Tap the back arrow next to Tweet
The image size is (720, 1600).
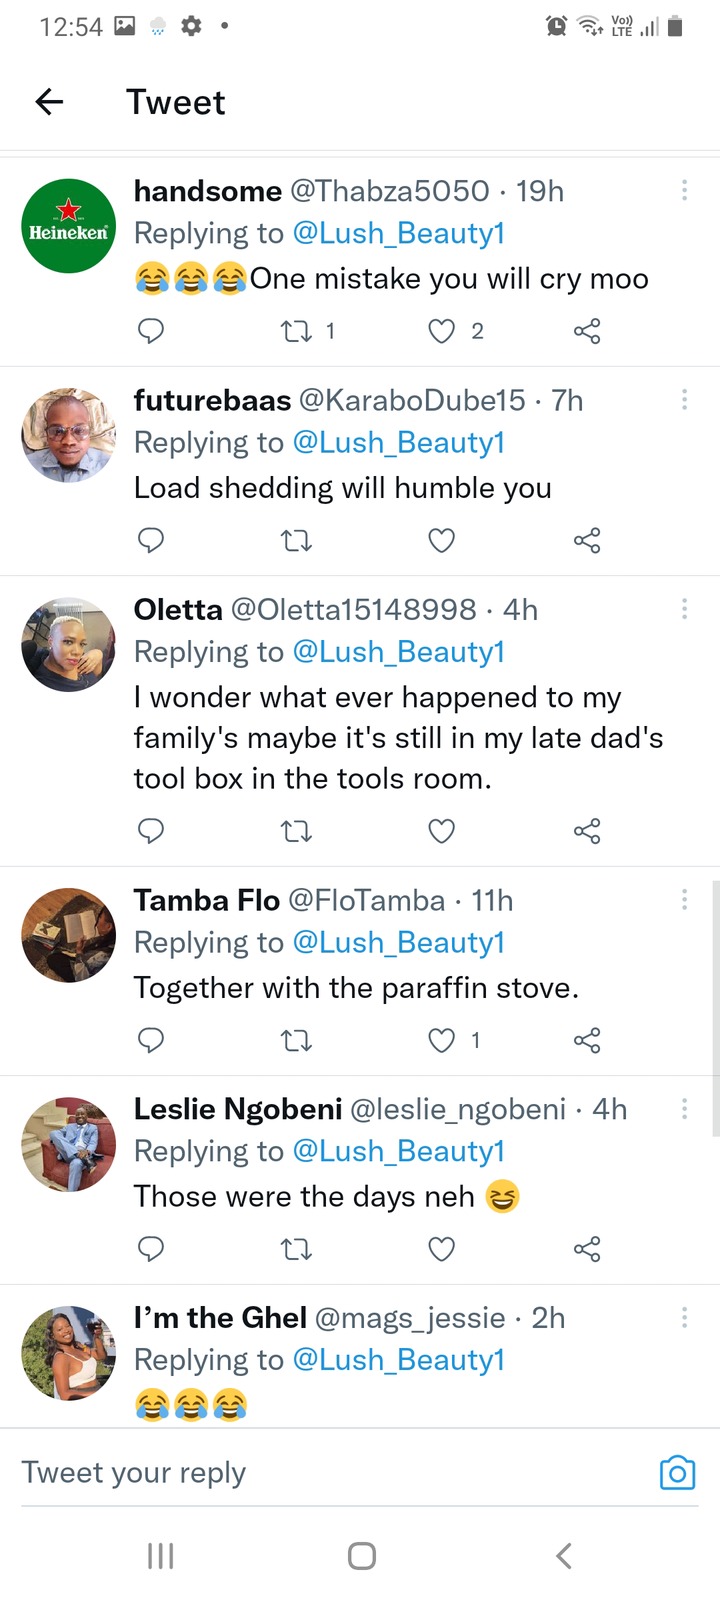pos(49,101)
